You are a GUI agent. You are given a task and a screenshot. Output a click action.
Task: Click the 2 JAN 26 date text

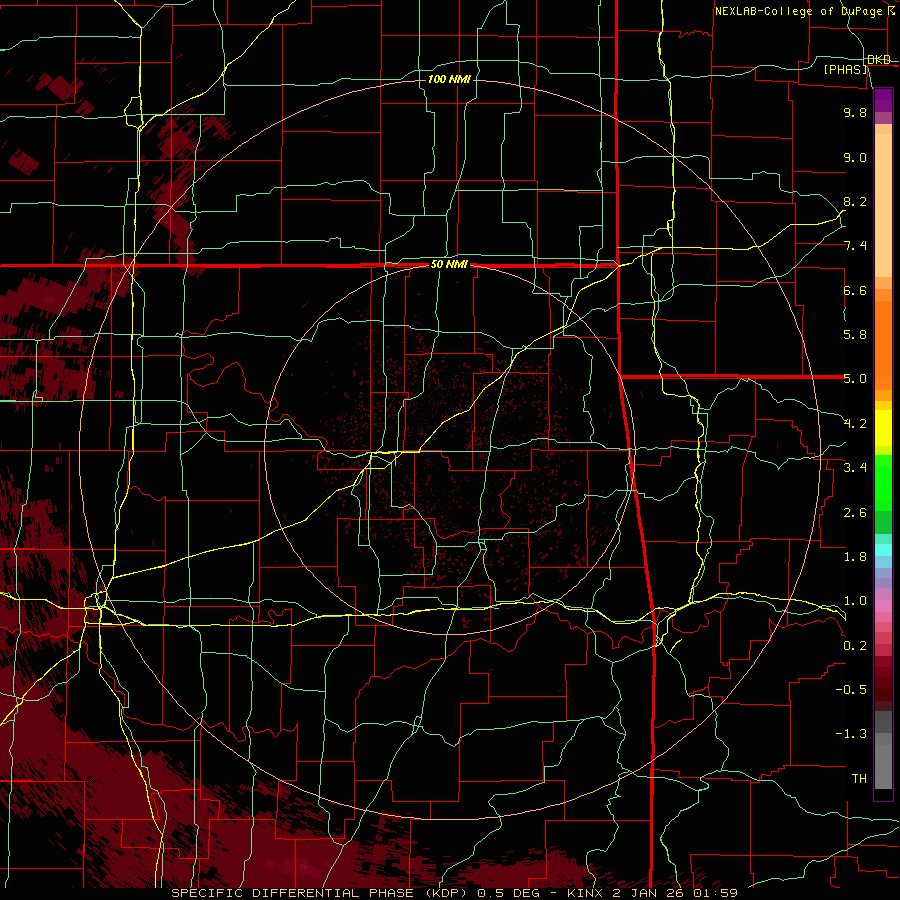[649, 893]
